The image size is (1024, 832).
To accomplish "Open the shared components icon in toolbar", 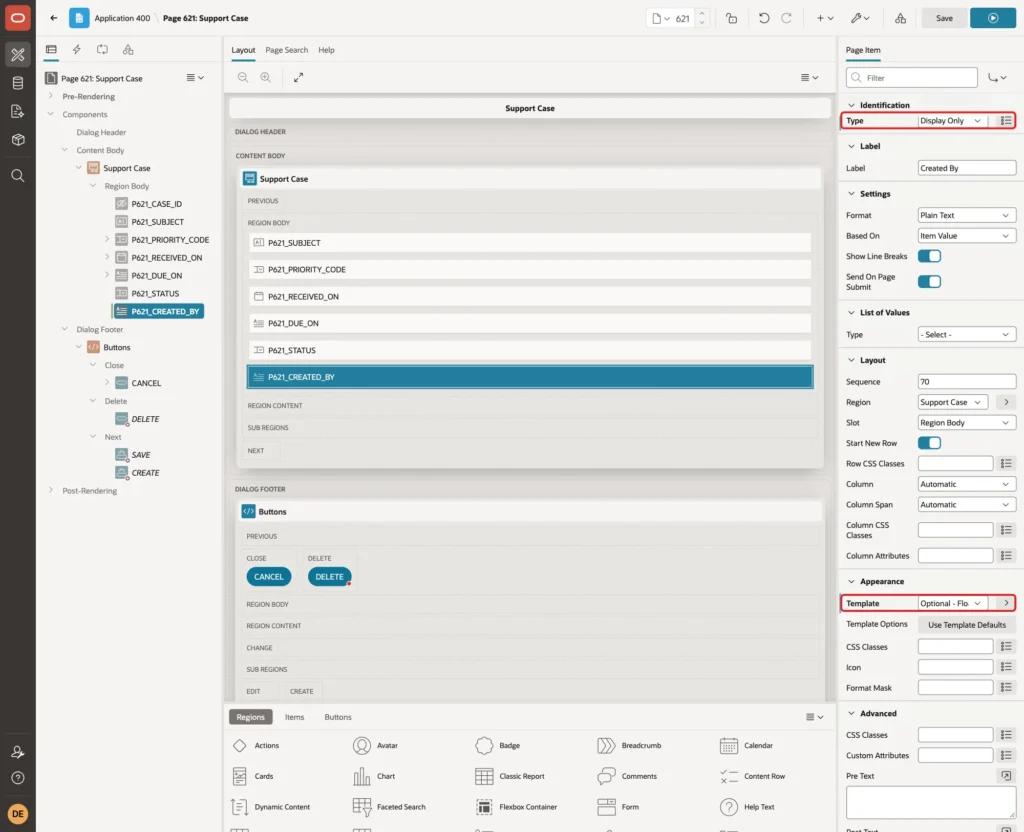I will click(x=900, y=18).
